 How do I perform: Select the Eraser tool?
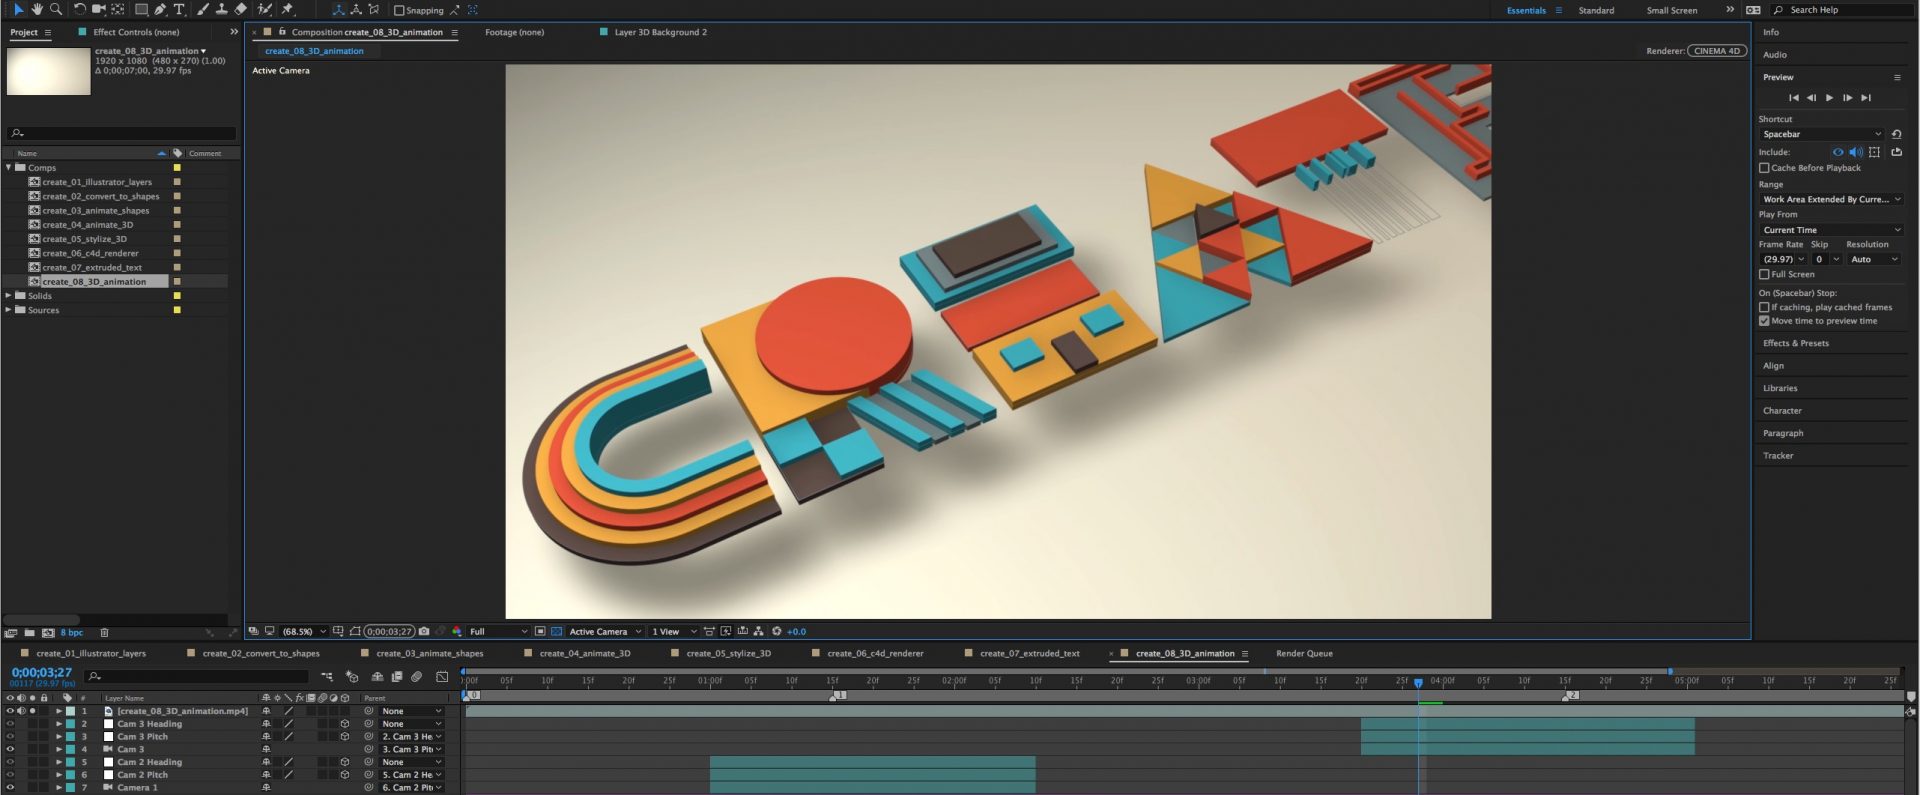[x=240, y=9]
